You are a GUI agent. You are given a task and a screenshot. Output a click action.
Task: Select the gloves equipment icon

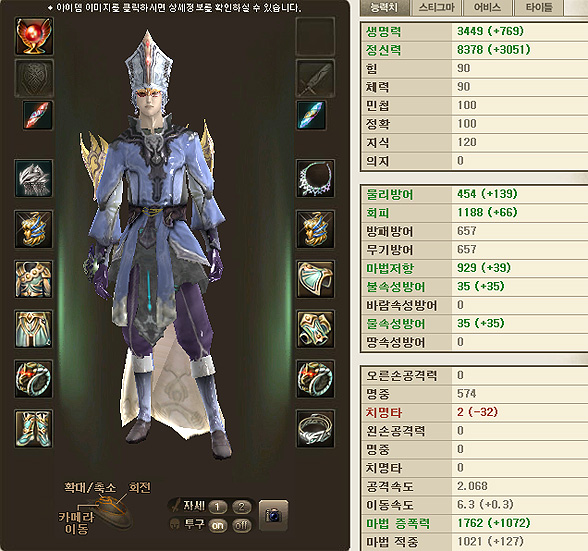pos(315,329)
